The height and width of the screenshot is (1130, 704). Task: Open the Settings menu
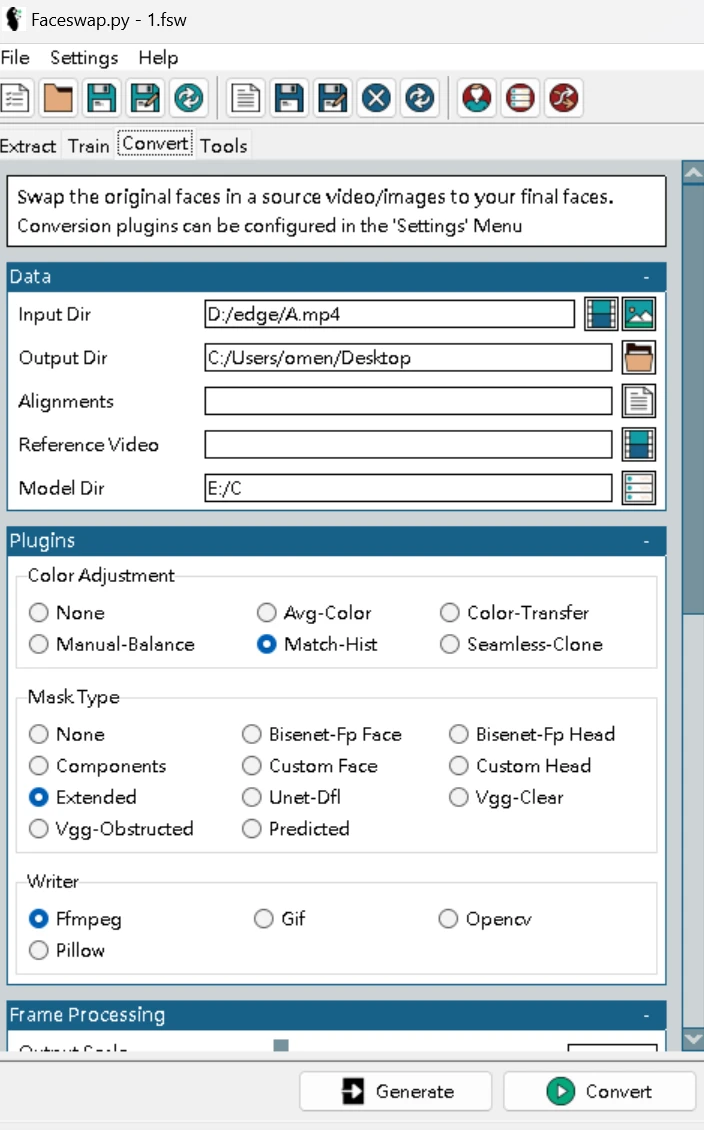tap(84, 58)
